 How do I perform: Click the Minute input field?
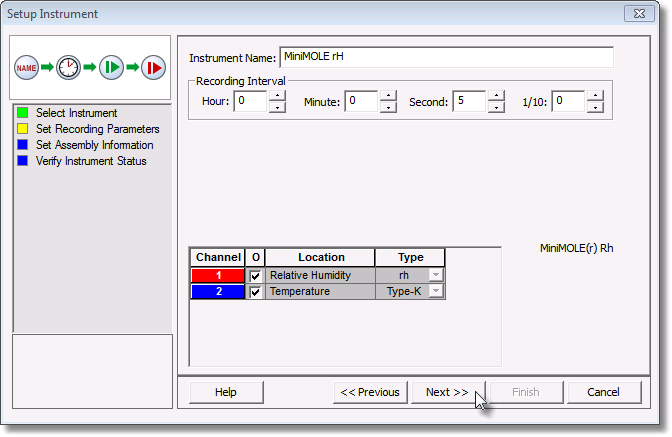(361, 101)
